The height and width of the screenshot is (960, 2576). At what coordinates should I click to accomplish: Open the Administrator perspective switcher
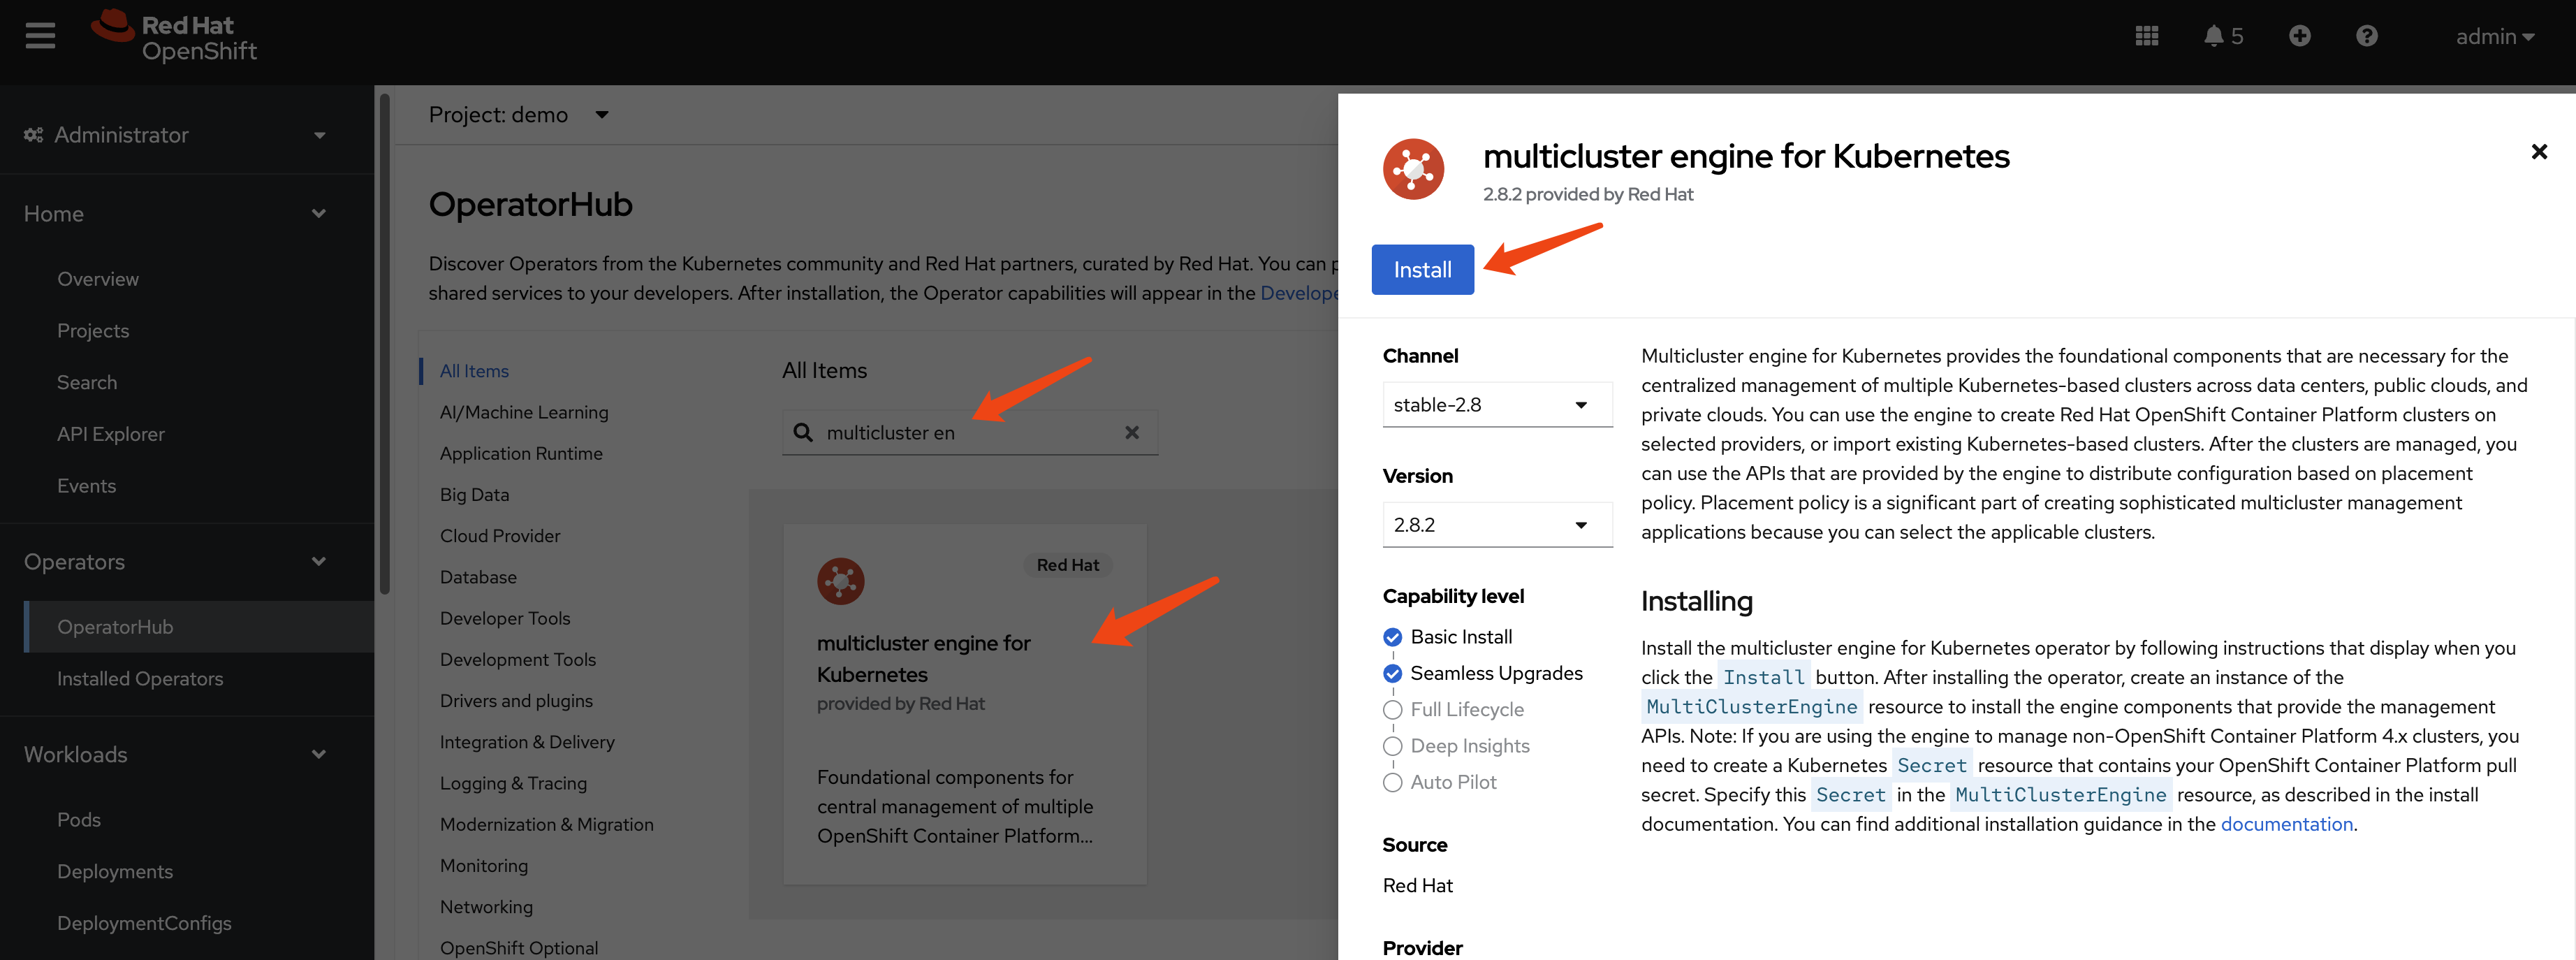pyautogui.click(x=175, y=135)
